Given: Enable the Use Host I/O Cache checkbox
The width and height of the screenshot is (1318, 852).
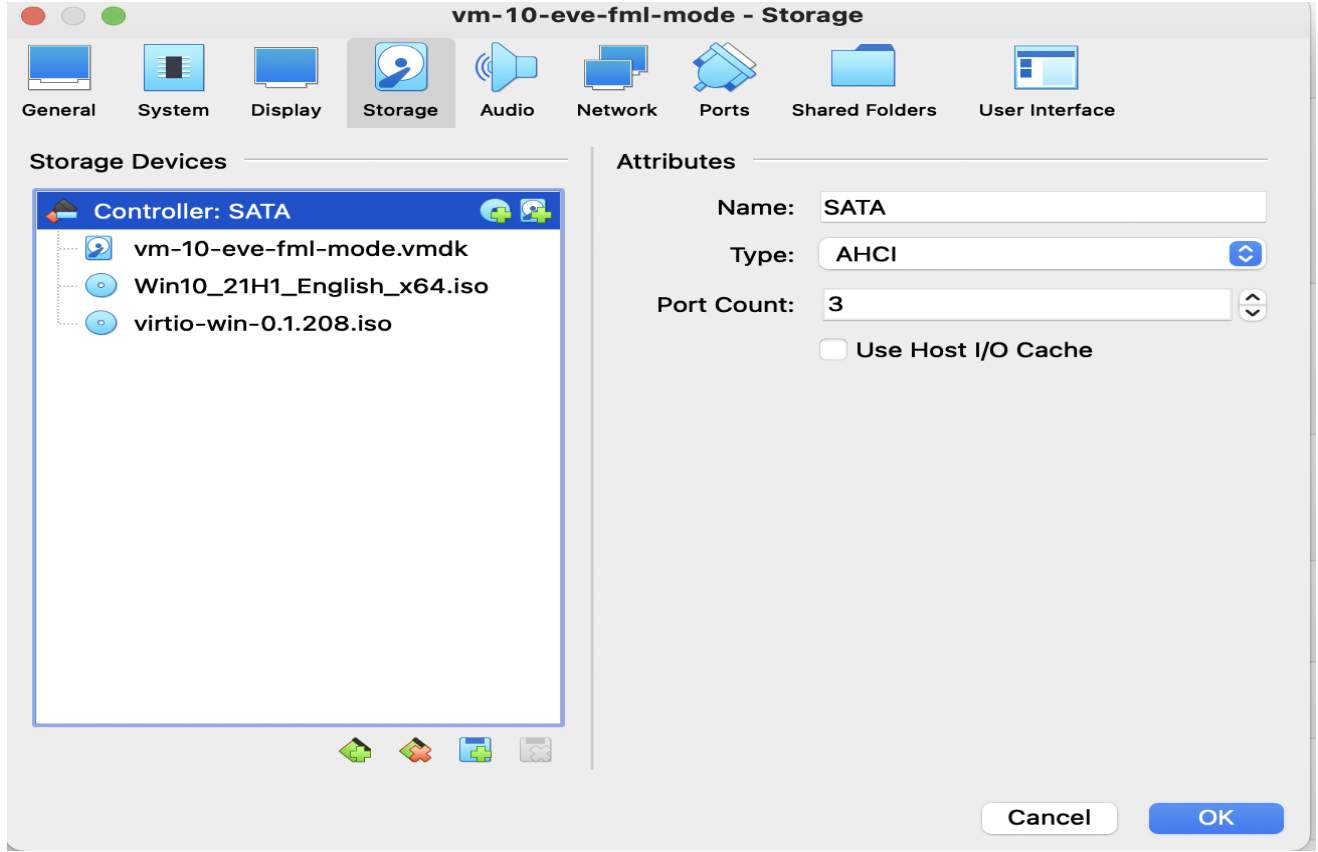Looking at the screenshot, I should pyautogui.click(x=835, y=350).
